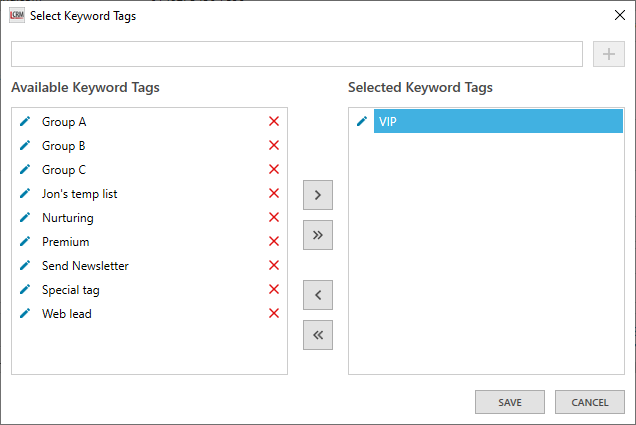The image size is (636, 425).
Task: Remove selected tag with left arrow
Action: [x=317, y=295]
